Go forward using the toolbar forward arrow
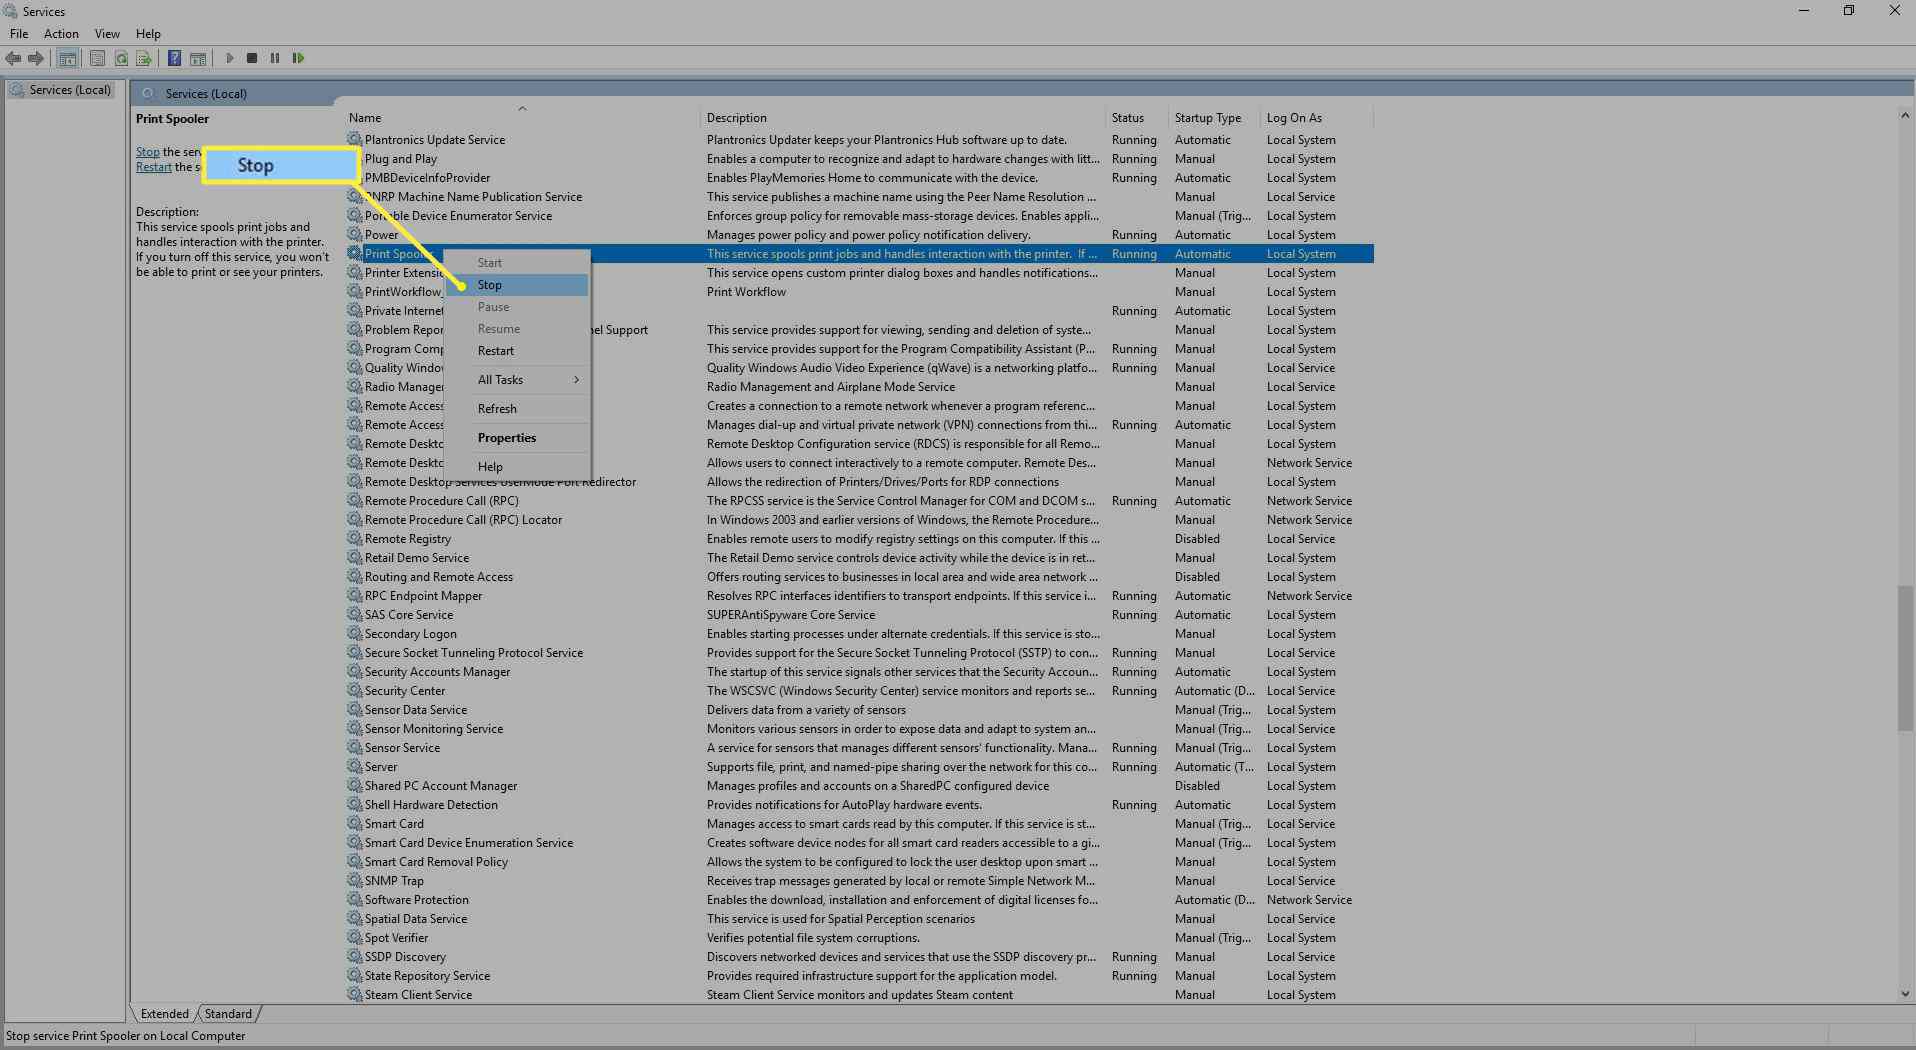1916x1050 pixels. (36, 58)
